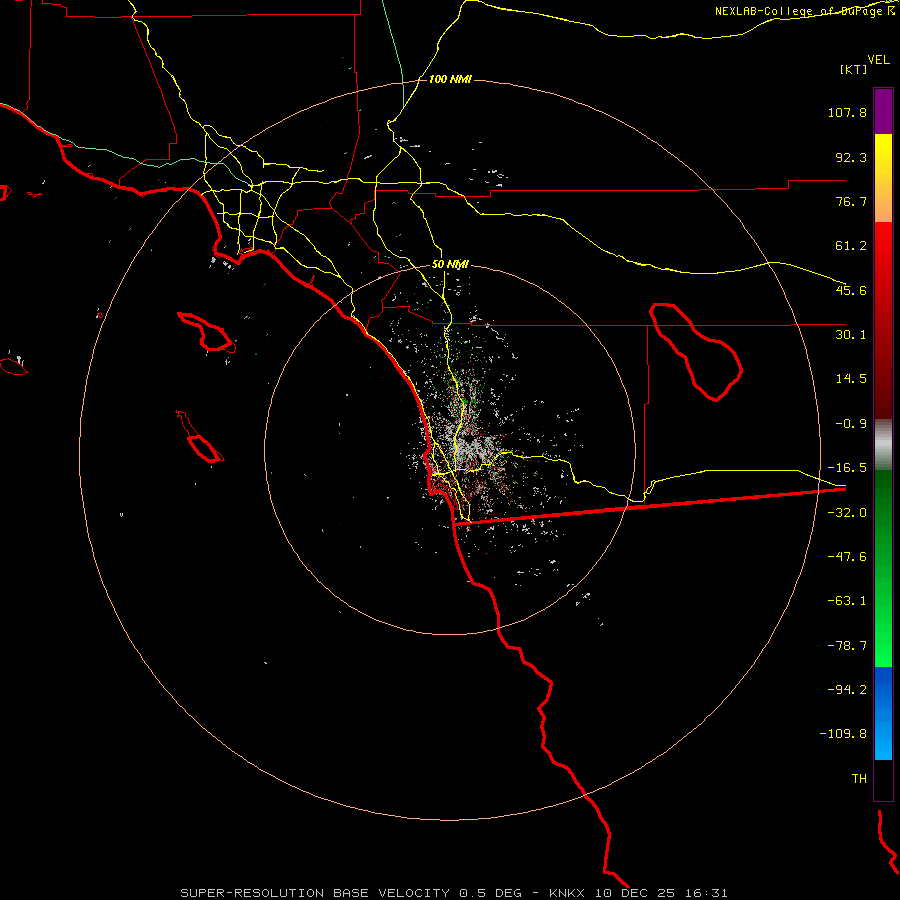Image resolution: width=900 pixels, height=900 pixels.
Task: Click the Salton Sea outline on map
Action: (x=696, y=351)
